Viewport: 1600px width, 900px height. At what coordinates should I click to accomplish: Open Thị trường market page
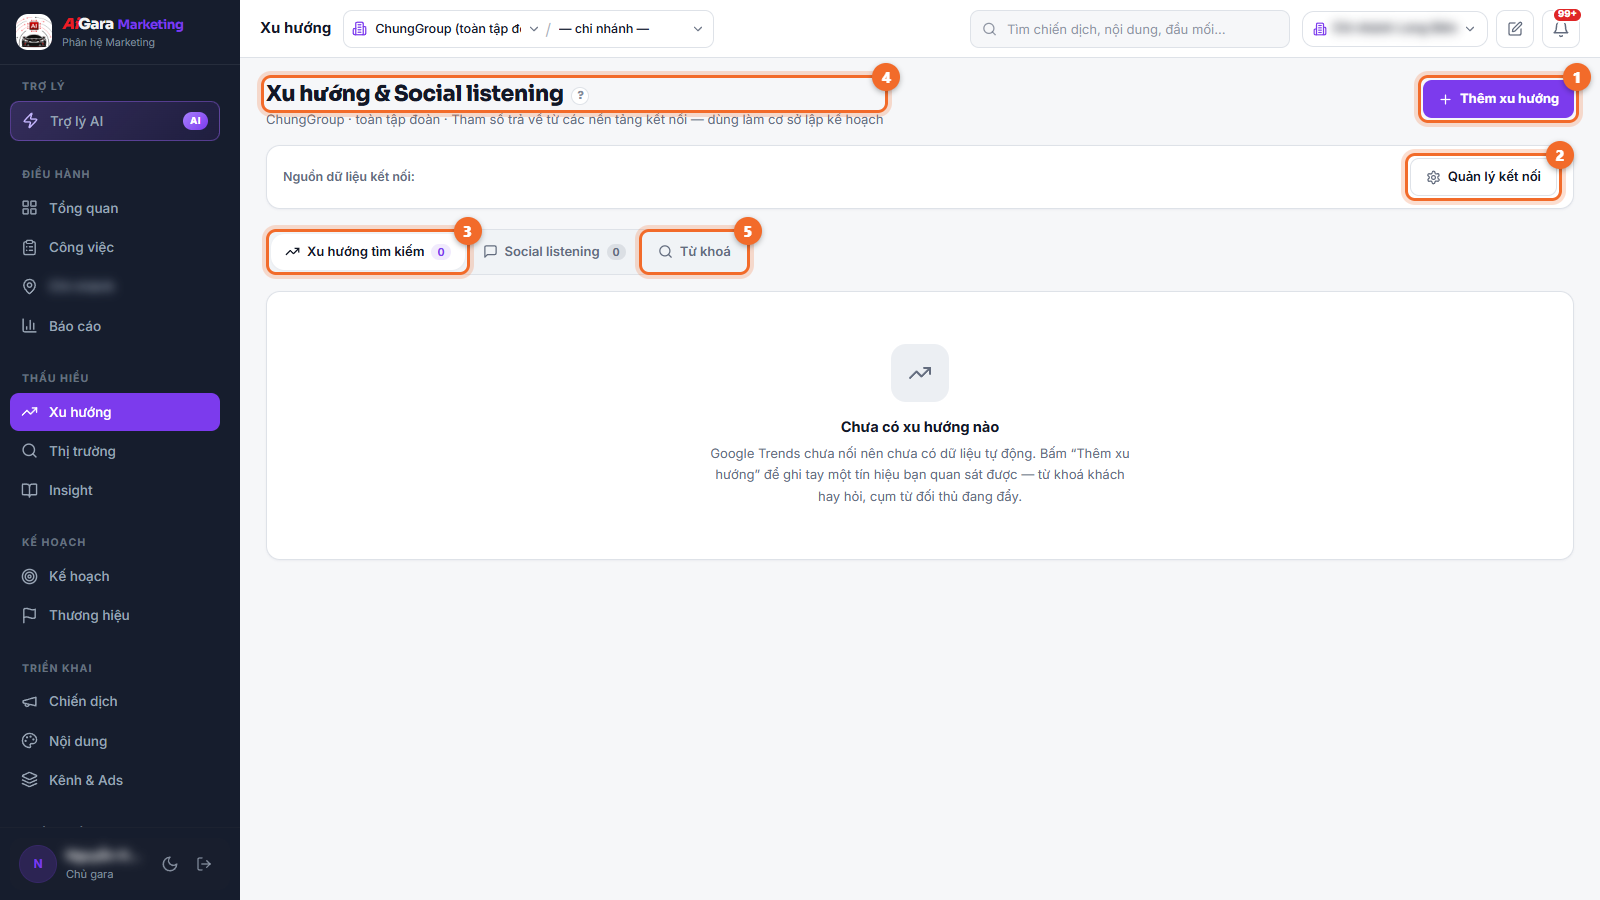pos(115,451)
